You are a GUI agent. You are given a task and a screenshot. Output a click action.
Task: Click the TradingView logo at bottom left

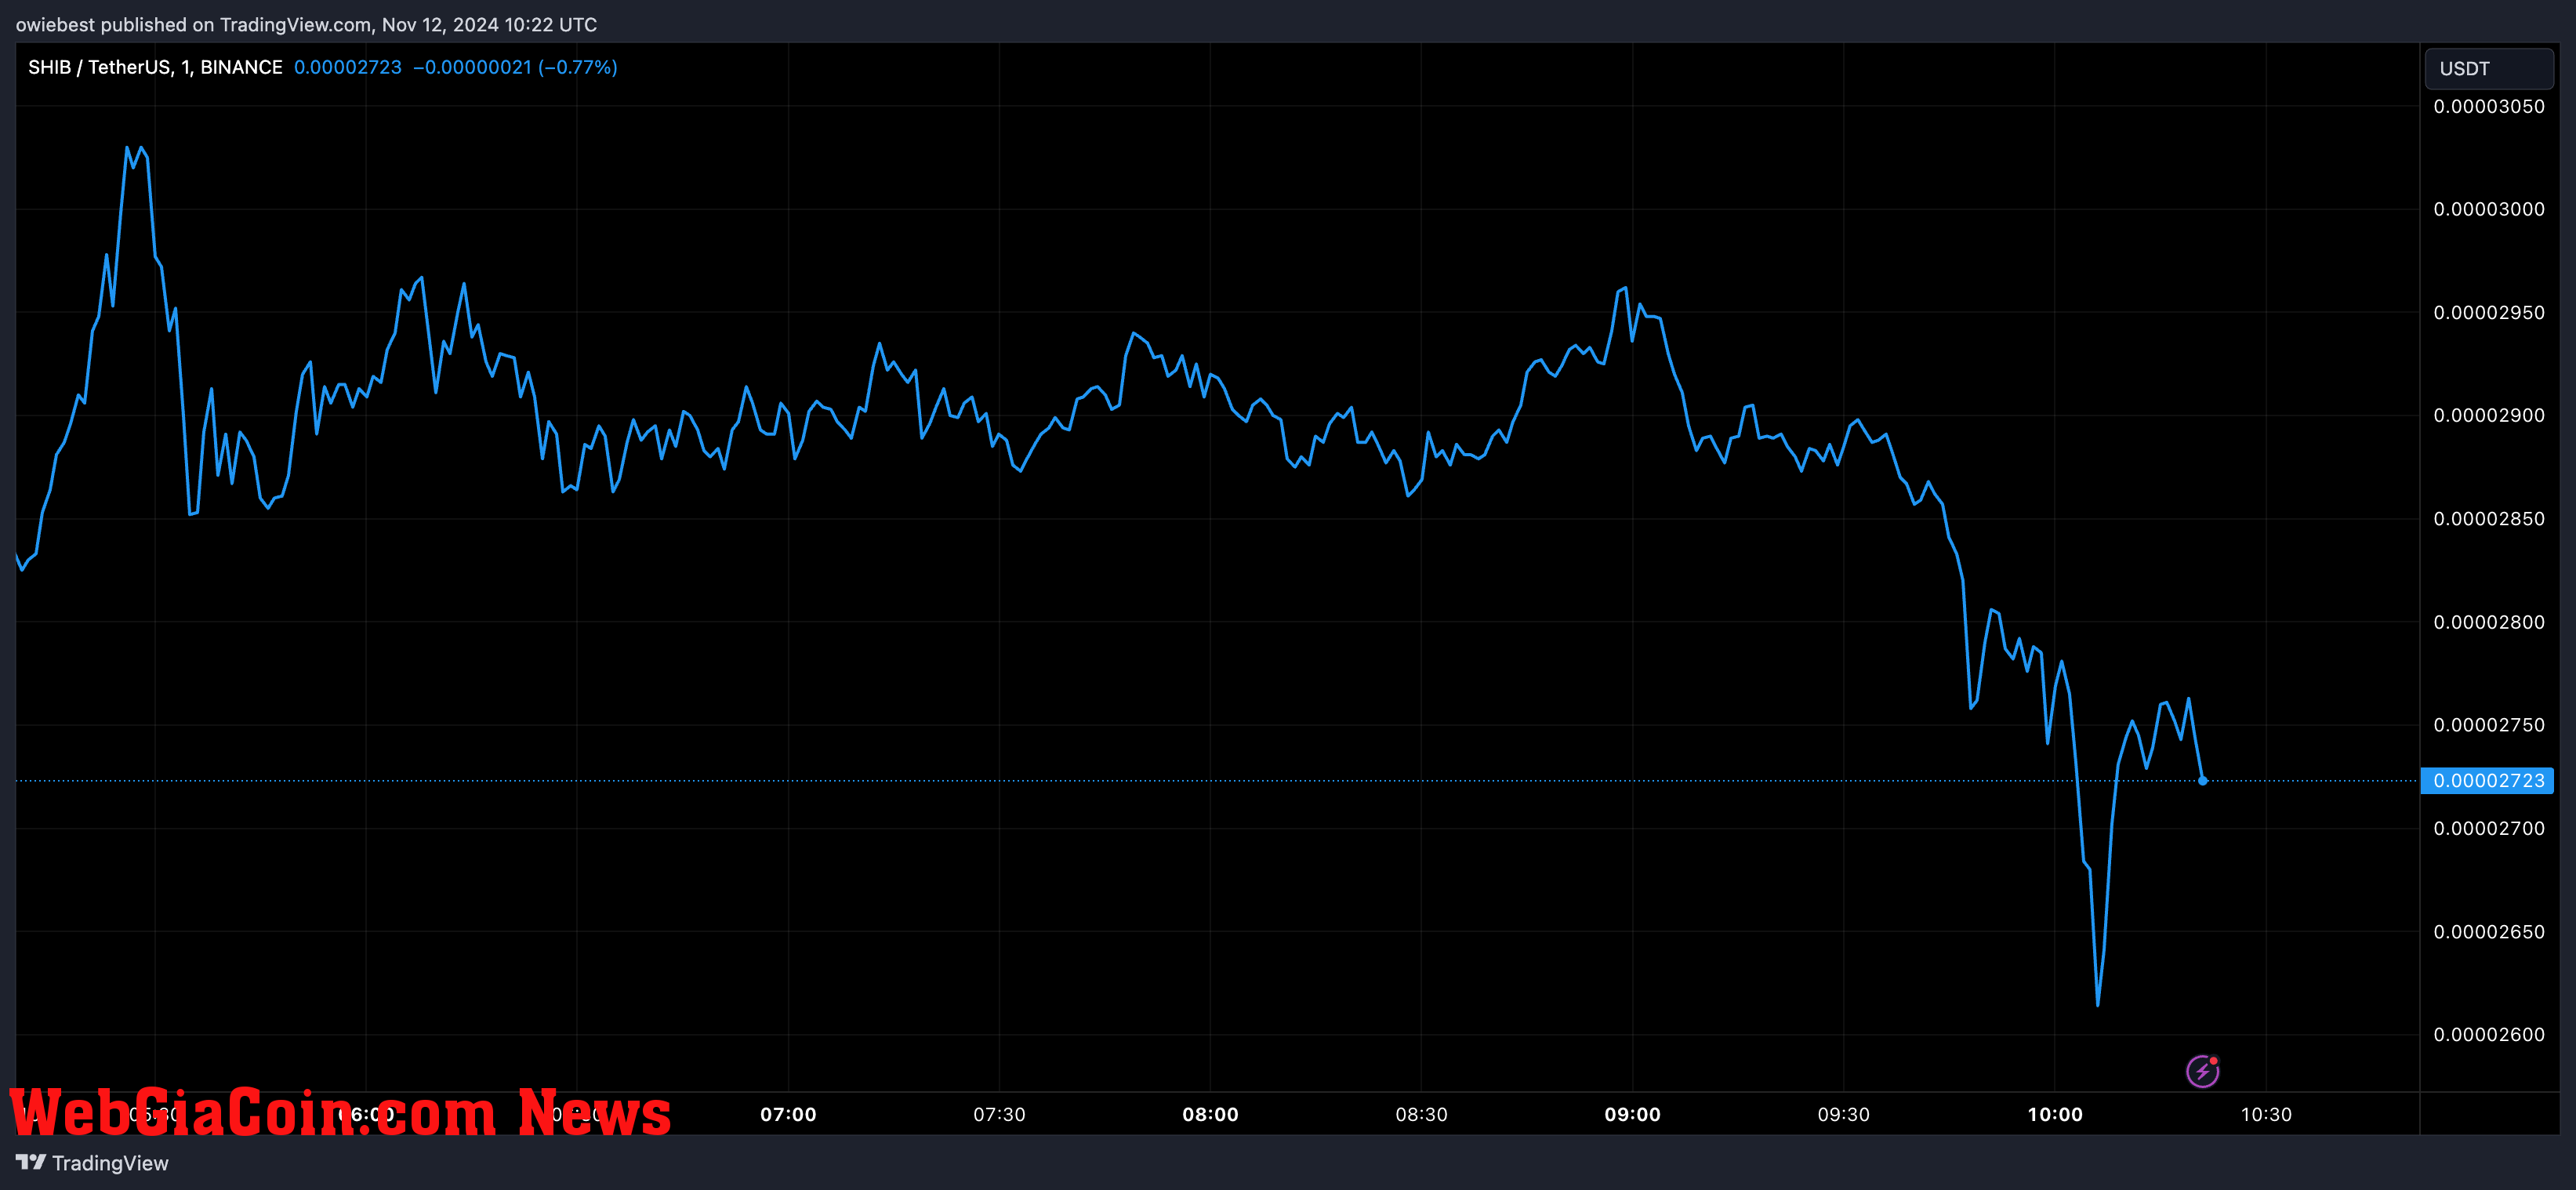click(x=92, y=1163)
